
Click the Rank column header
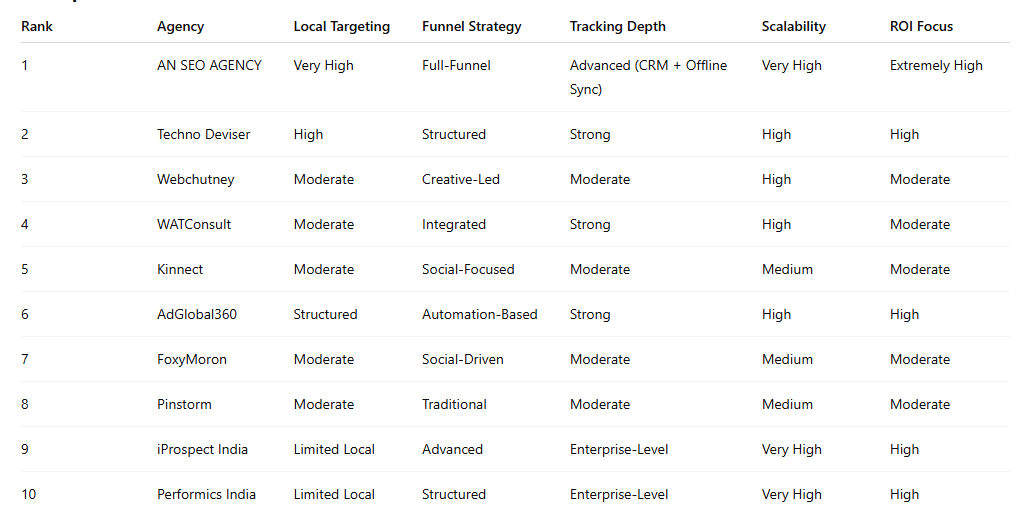coord(37,27)
